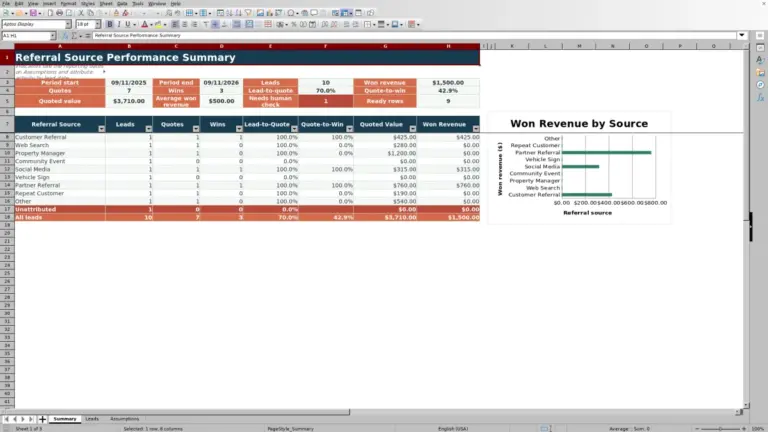Click the Center horizontally icon
The image size is (768, 432).
[x=185, y=24]
